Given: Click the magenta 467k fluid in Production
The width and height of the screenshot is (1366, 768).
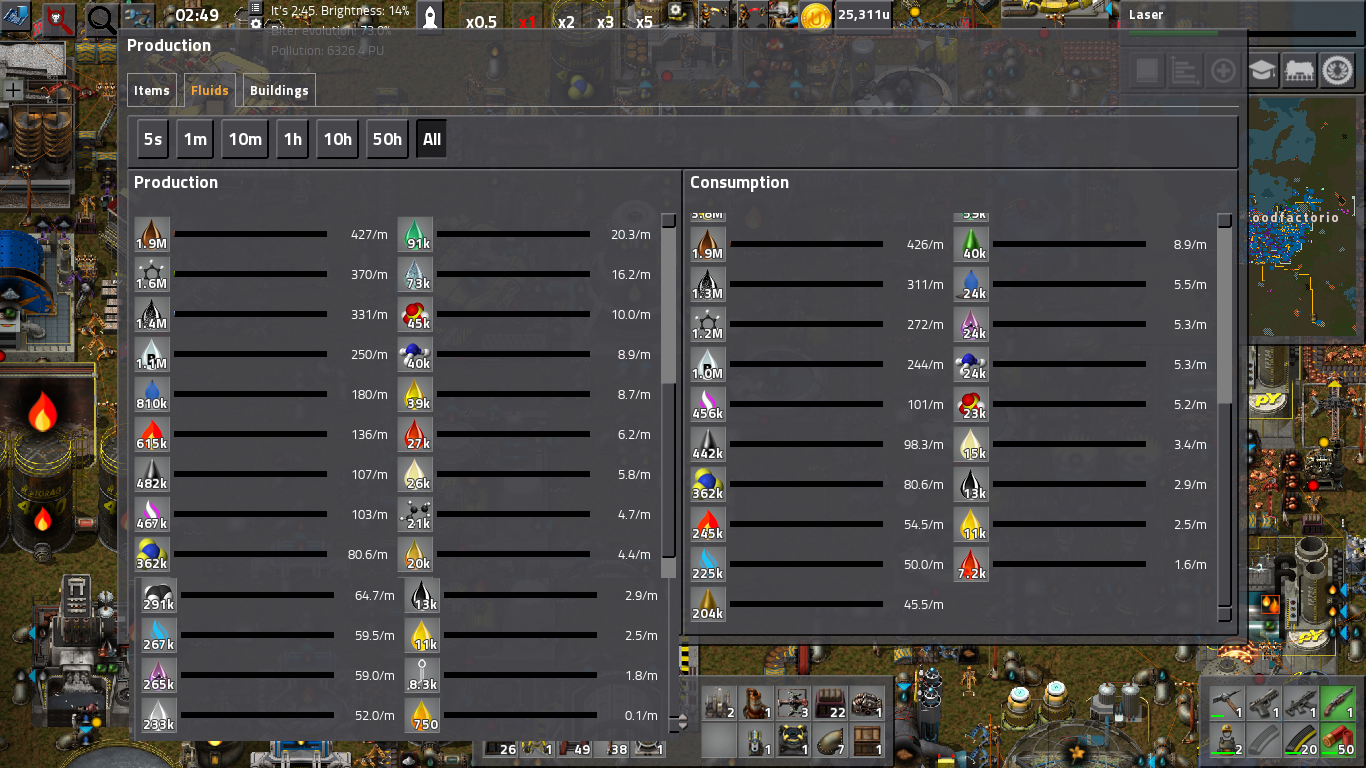Looking at the screenshot, I should click(152, 515).
